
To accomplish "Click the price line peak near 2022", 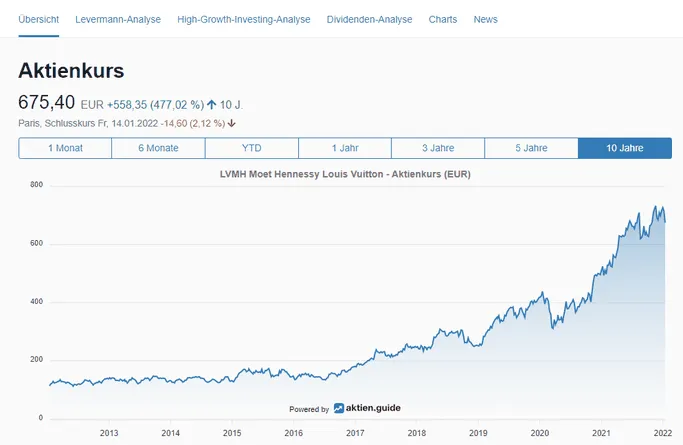I will (x=655, y=206).
